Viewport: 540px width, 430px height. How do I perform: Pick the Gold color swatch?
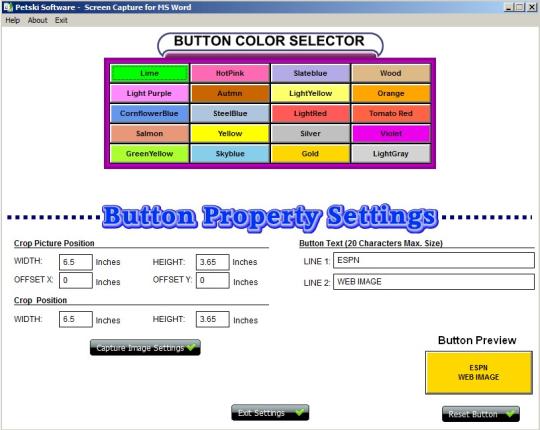310,154
